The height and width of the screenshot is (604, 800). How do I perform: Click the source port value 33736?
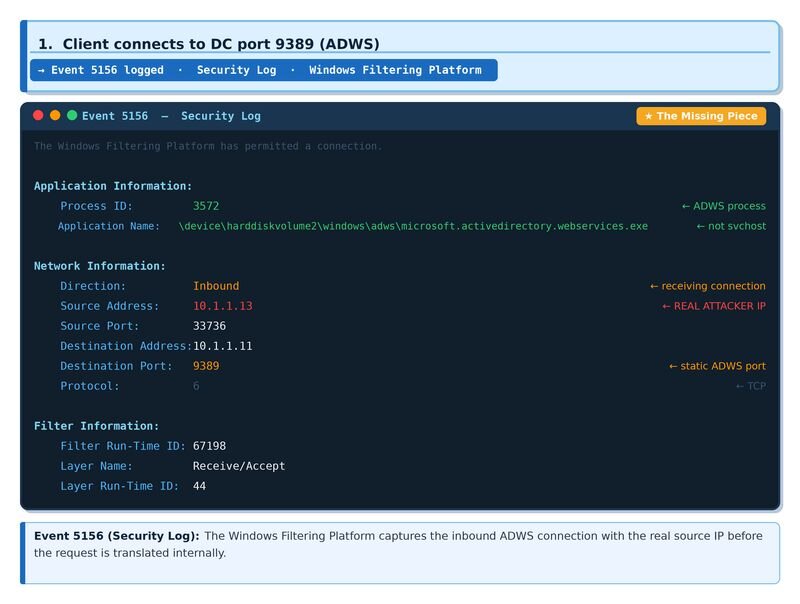(209, 326)
